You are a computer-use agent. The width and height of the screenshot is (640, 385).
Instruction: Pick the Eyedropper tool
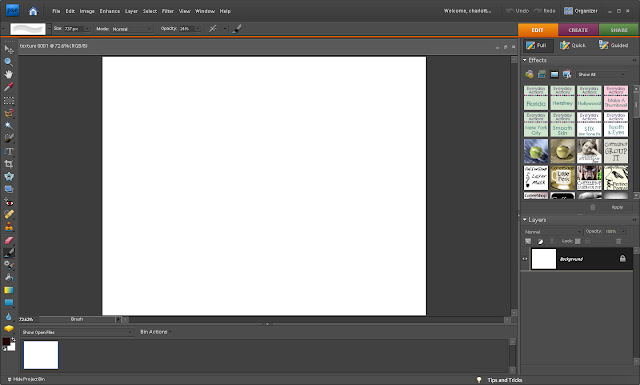pyautogui.click(x=9, y=87)
